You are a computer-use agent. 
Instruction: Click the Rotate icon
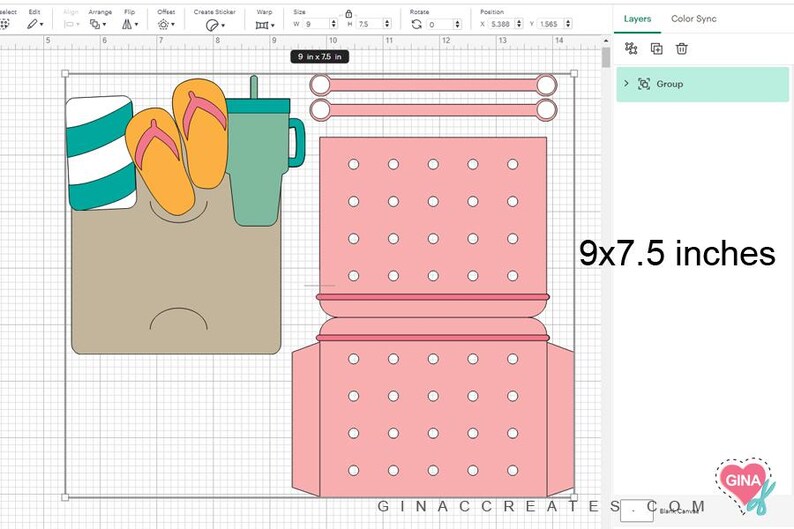pos(416,24)
